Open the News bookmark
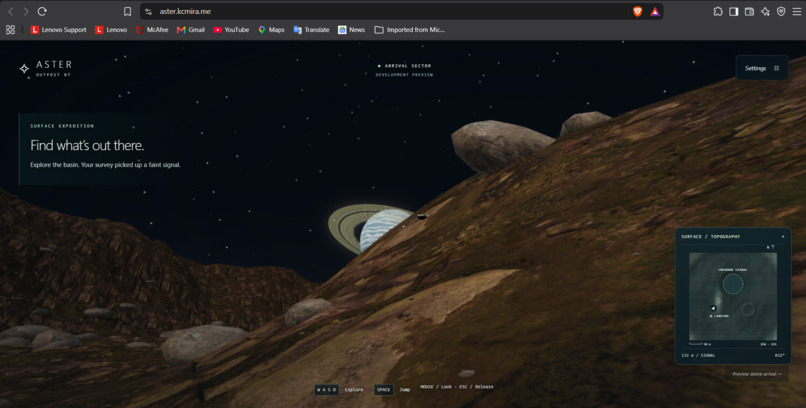This screenshot has height=408, width=806. tap(351, 30)
